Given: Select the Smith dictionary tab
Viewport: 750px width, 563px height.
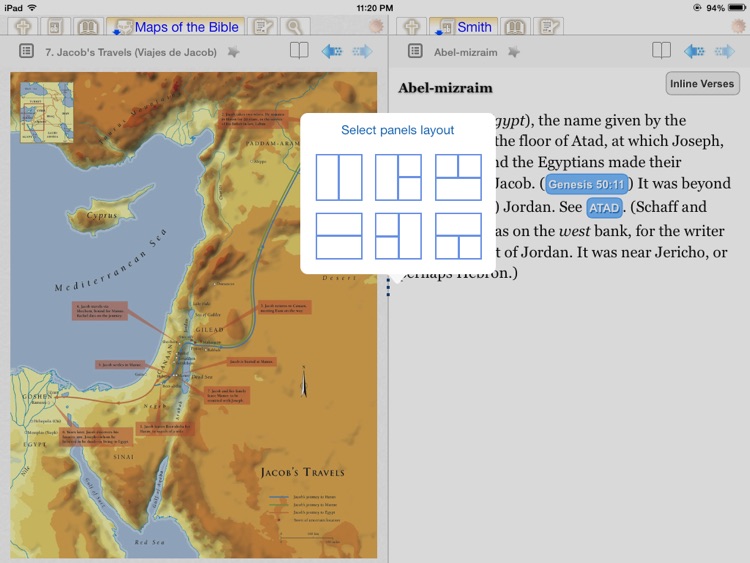Looking at the screenshot, I should tap(463, 27).
